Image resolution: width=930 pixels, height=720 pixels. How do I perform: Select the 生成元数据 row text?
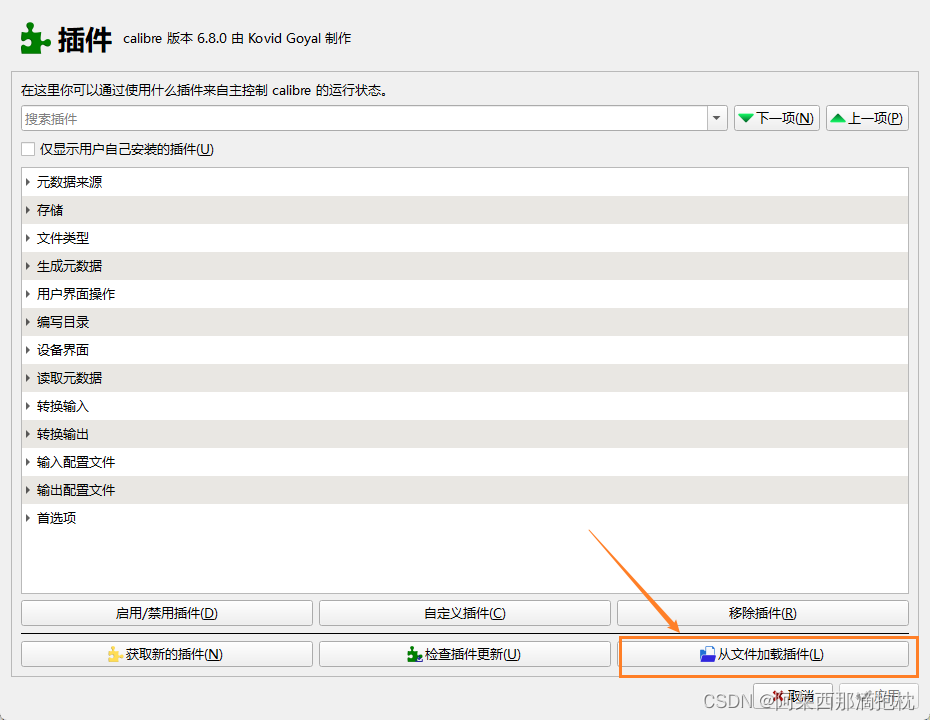click(69, 266)
